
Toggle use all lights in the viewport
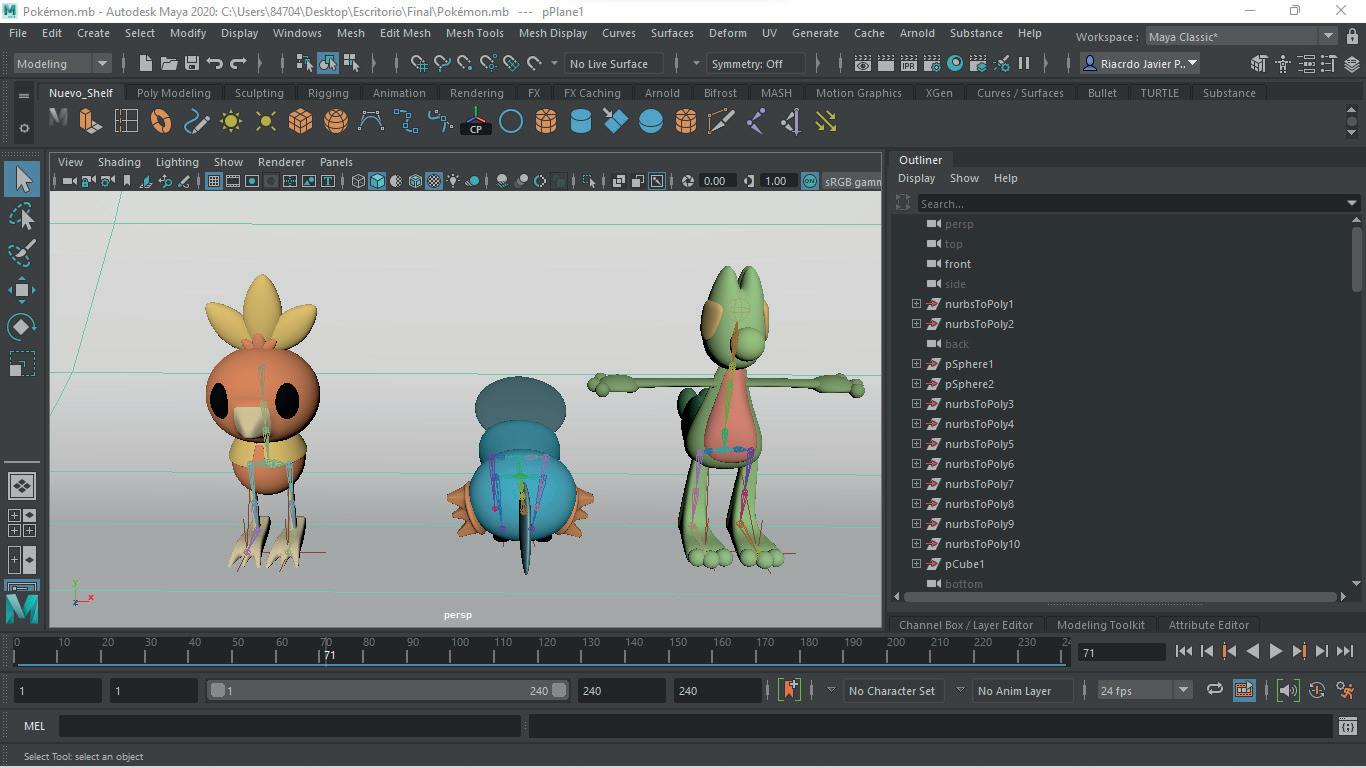(x=453, y=181)
